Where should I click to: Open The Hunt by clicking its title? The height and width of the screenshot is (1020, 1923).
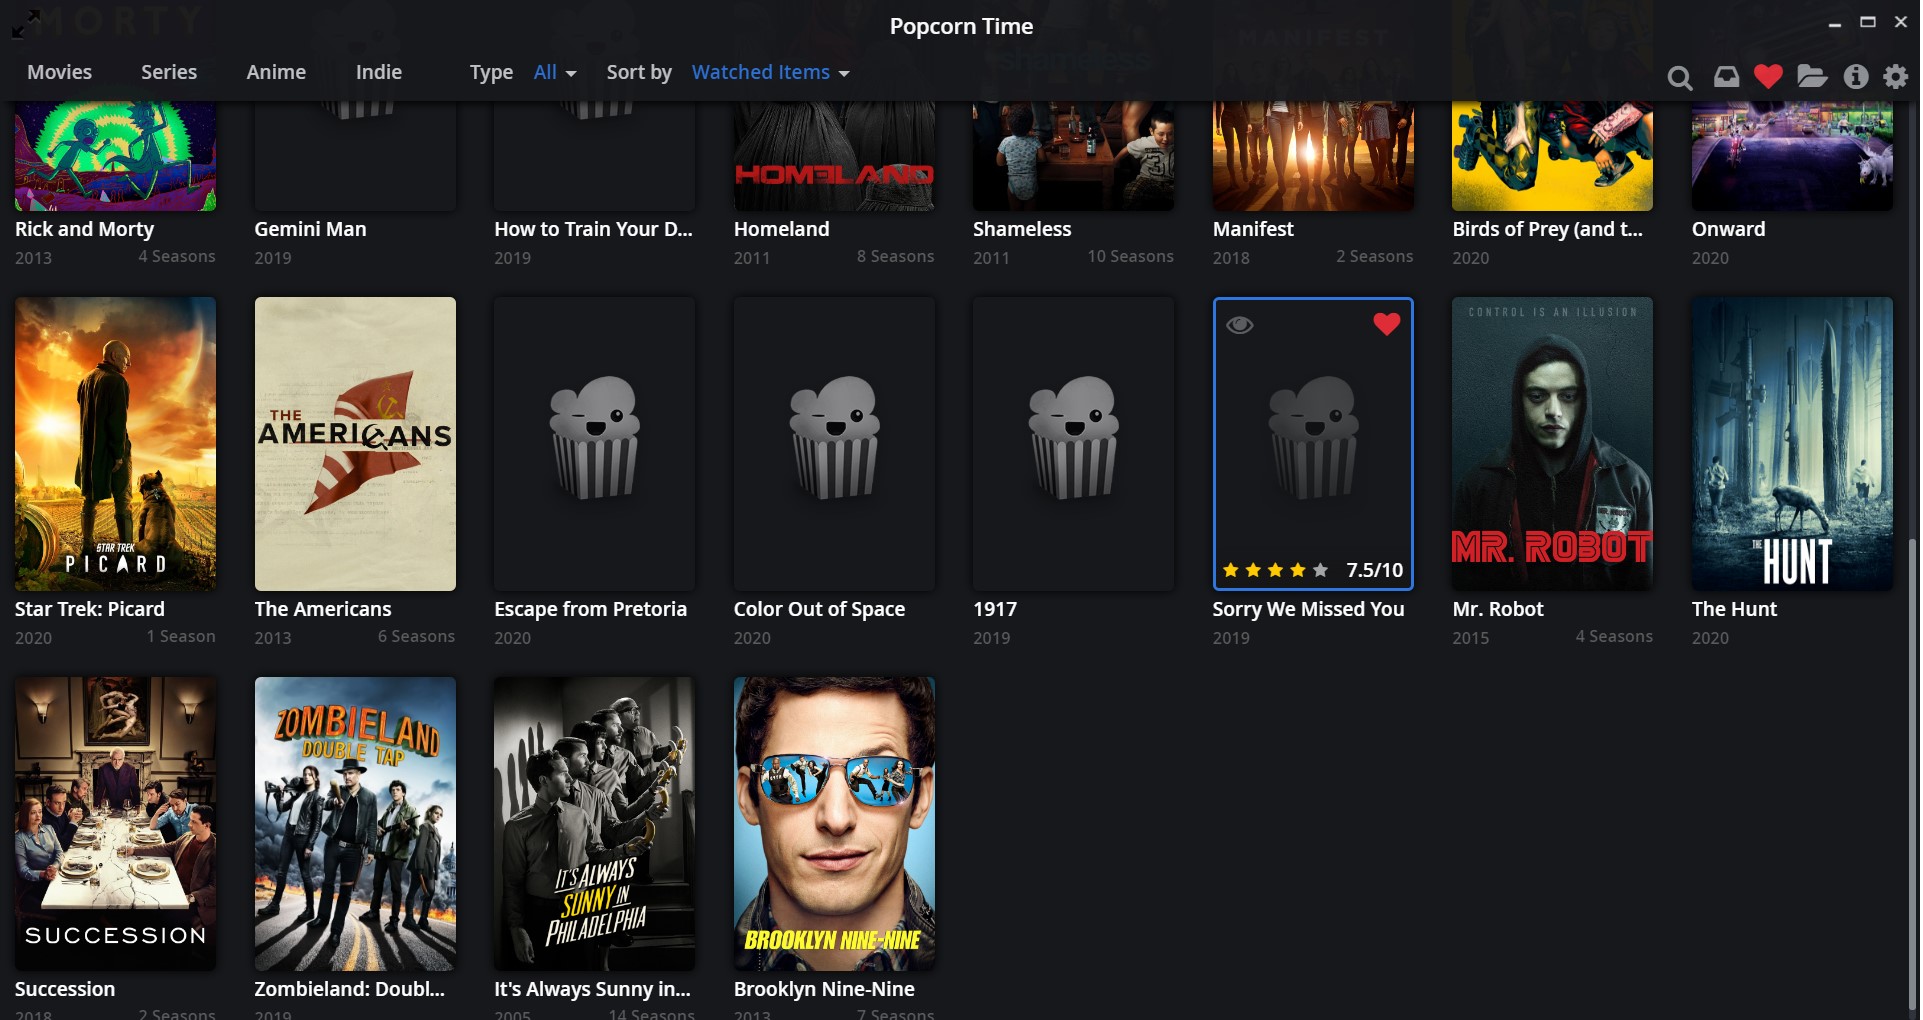click(x=1734, y=608)
